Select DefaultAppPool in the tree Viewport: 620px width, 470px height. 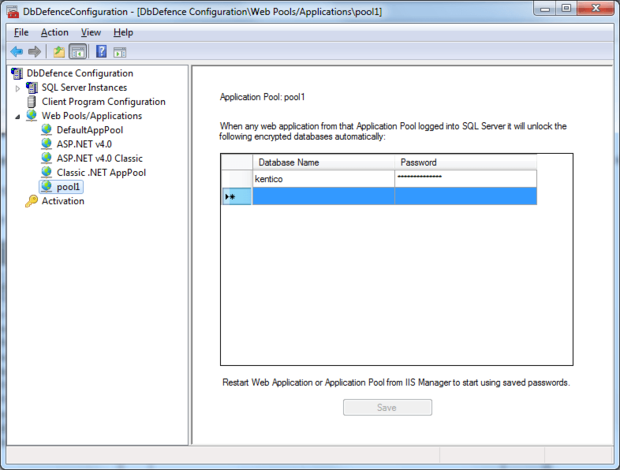tap(89, 130)
